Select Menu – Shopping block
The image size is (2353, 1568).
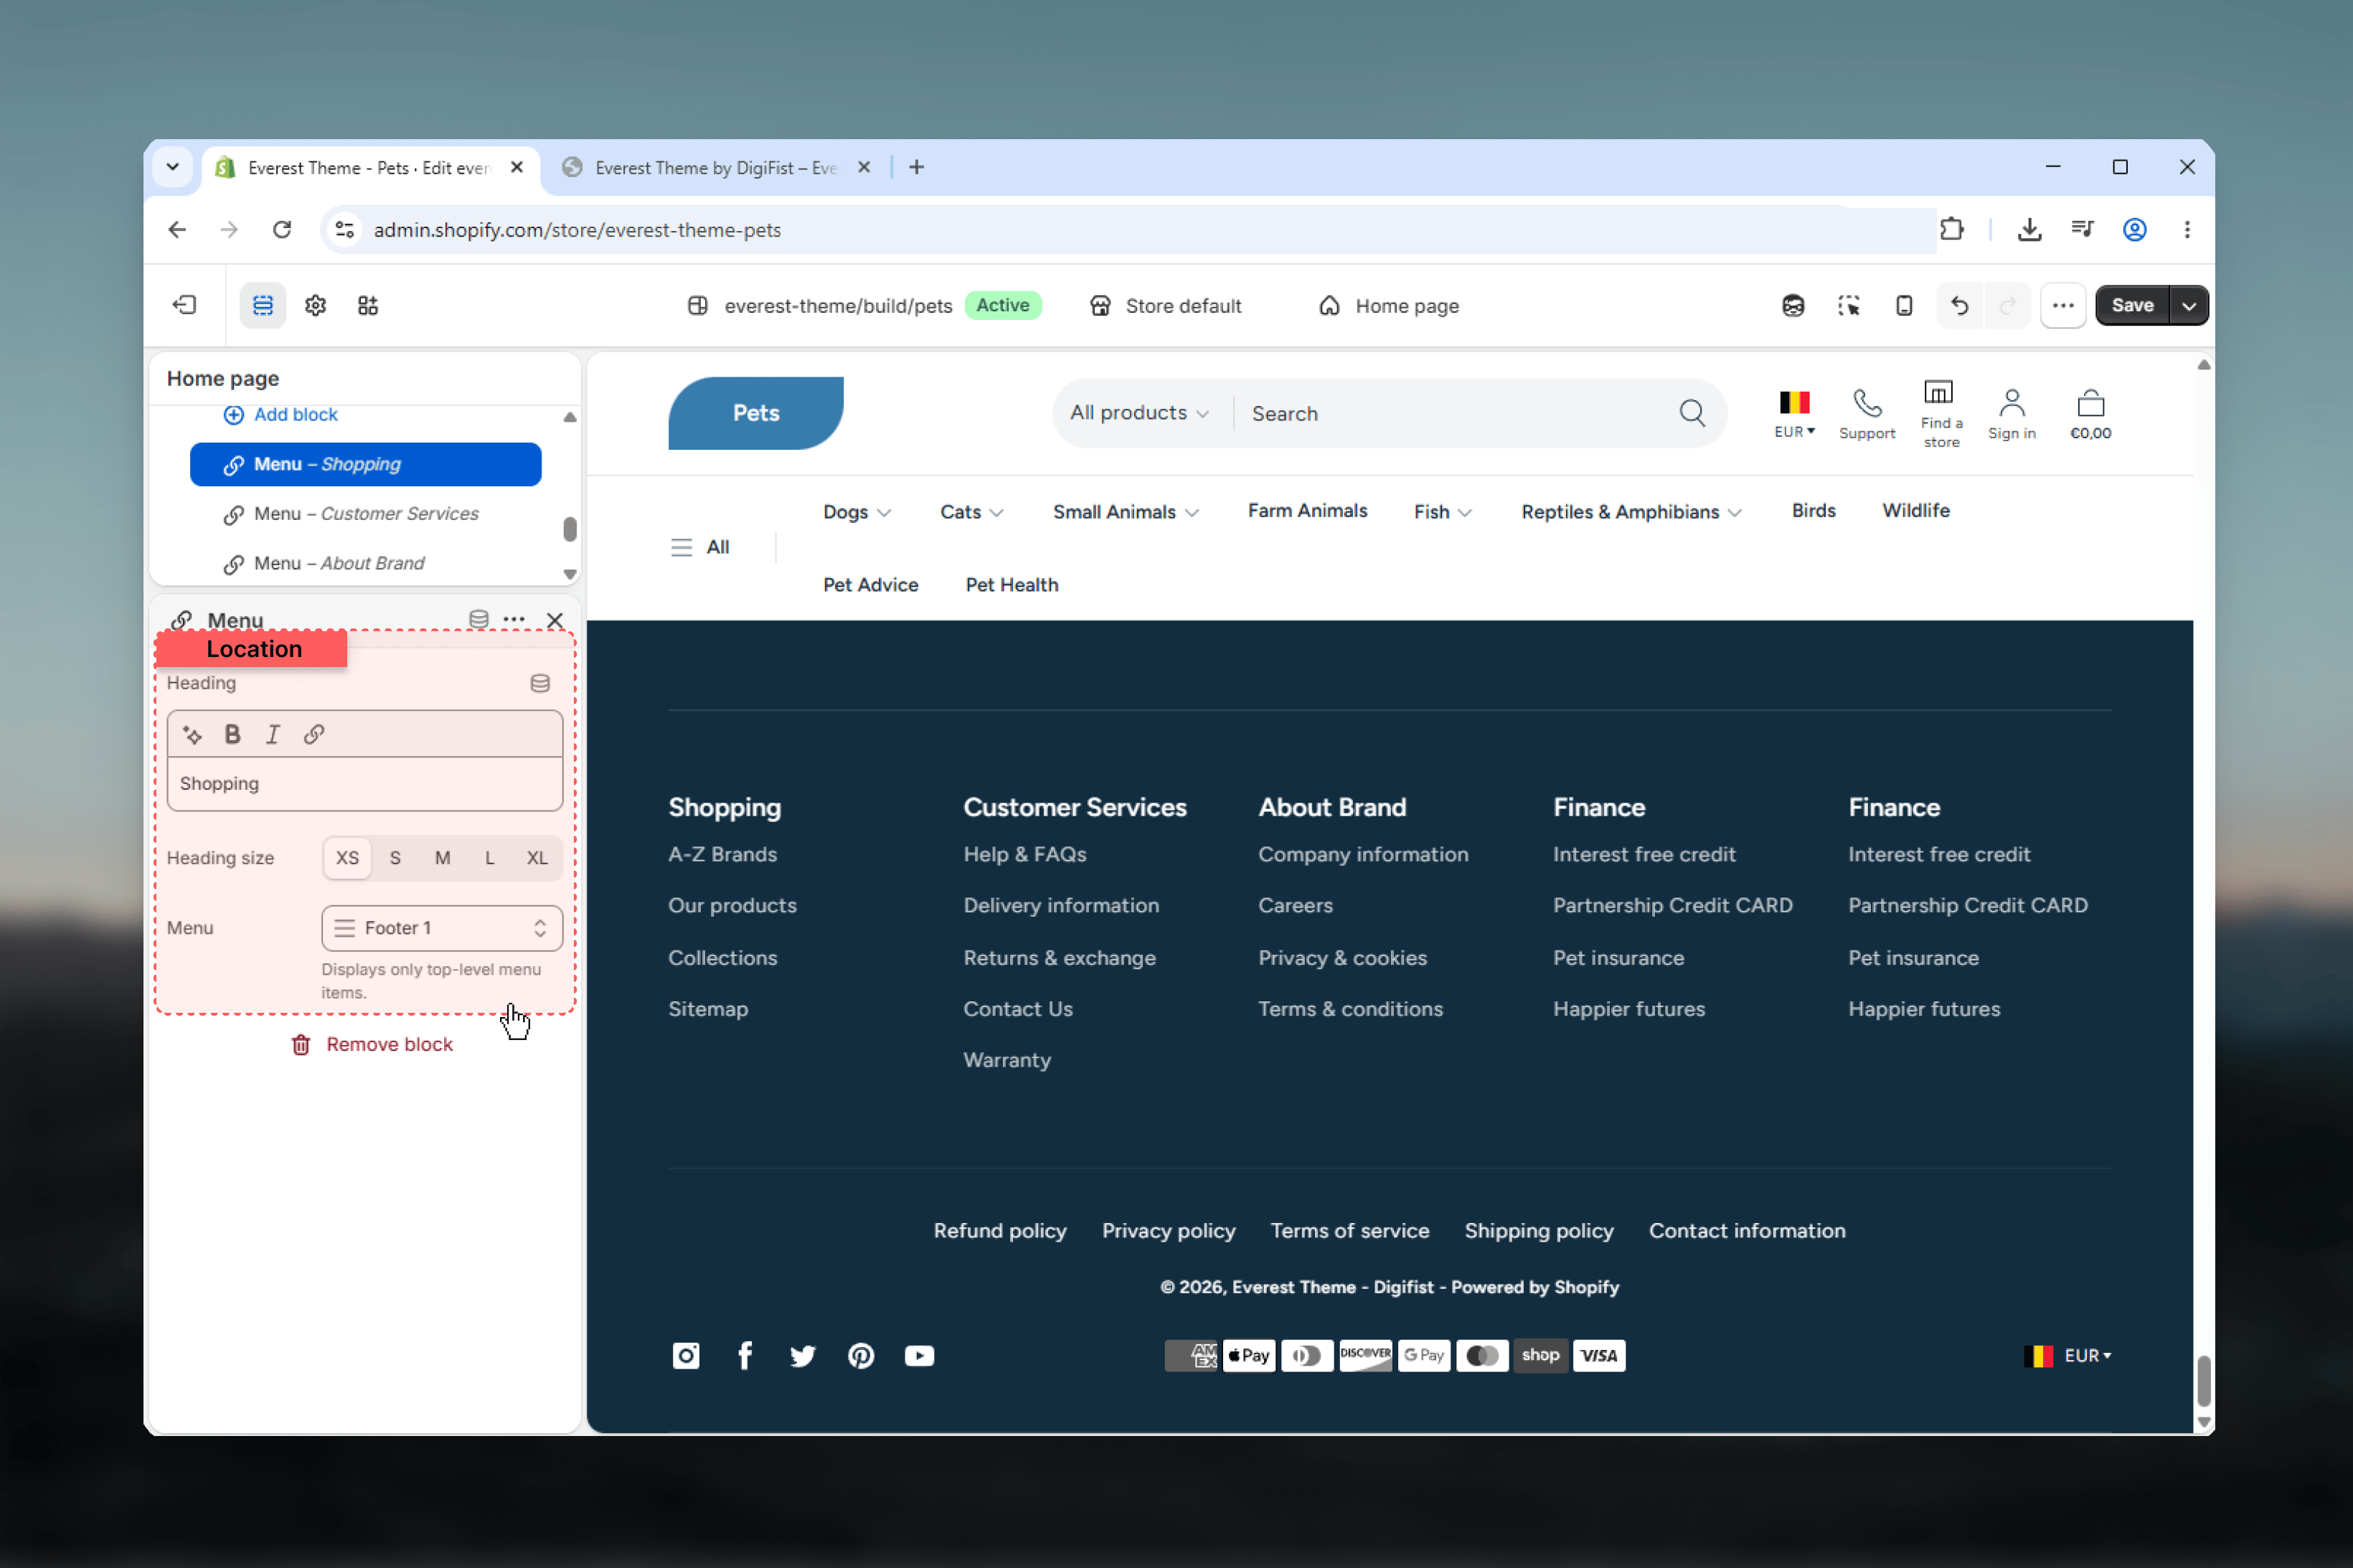coord(365,464)
